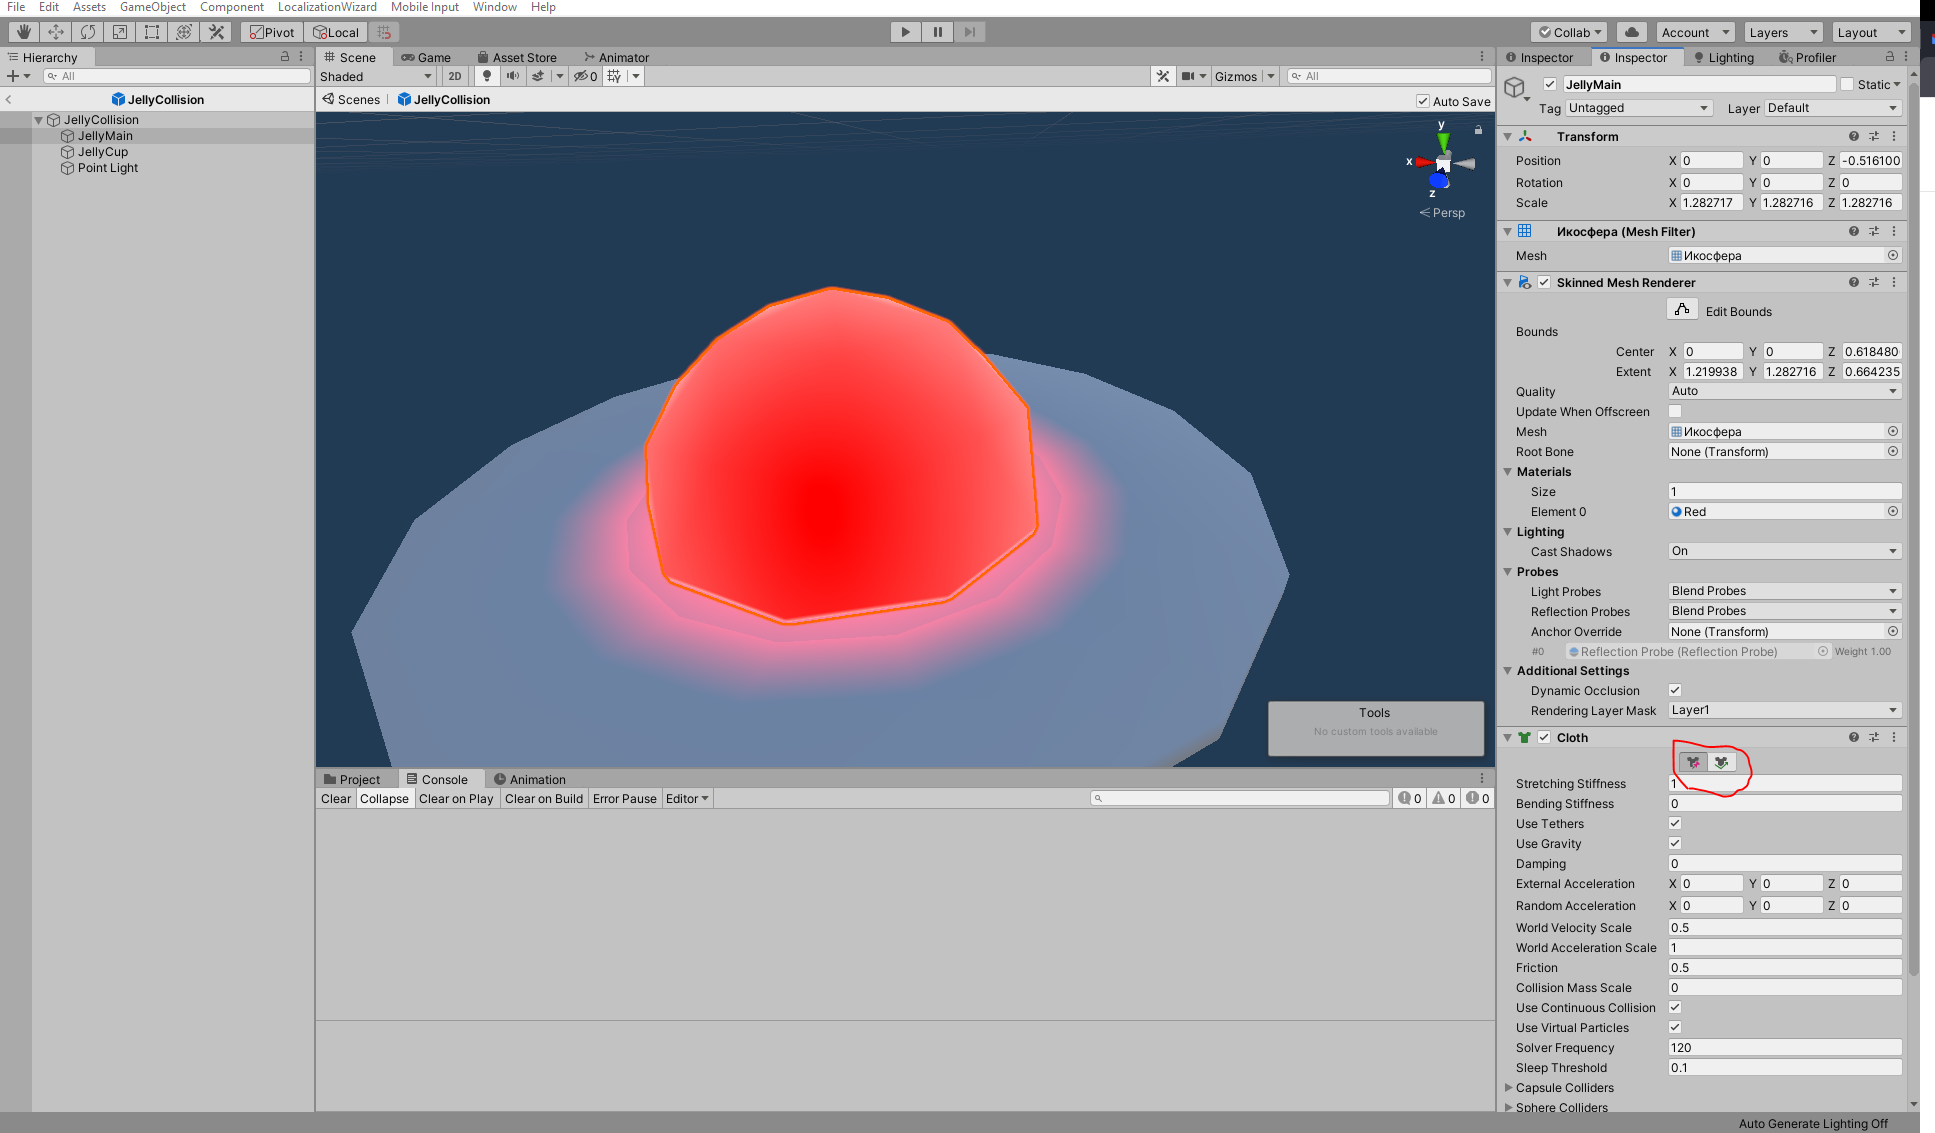Disable Auto Save checkbox
This screenshot has width=1935, height=1133.
[1423, 101]
